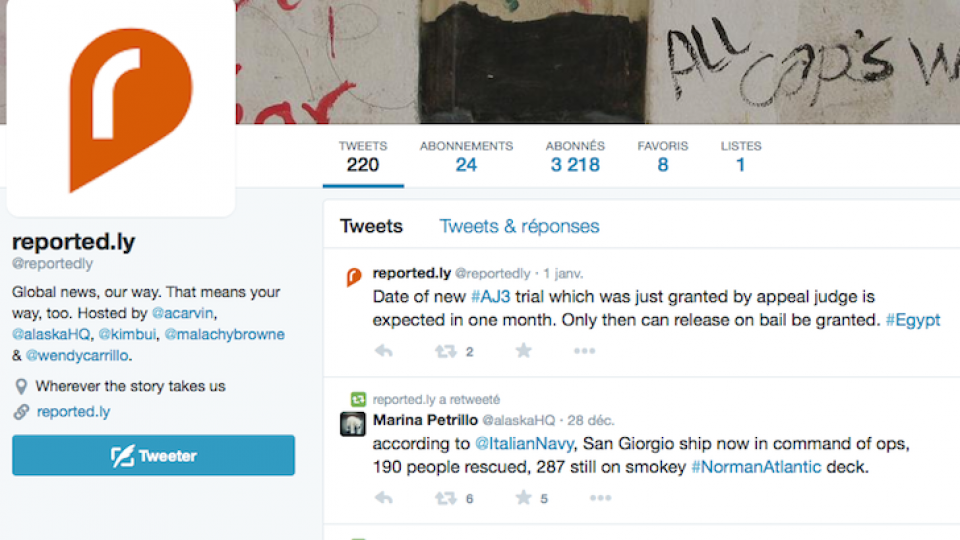Image resolution: width=960 pixels, height=540 pixels.
Task: Click the link chain icon beside reported.ly URL
Action: (21, 412)
